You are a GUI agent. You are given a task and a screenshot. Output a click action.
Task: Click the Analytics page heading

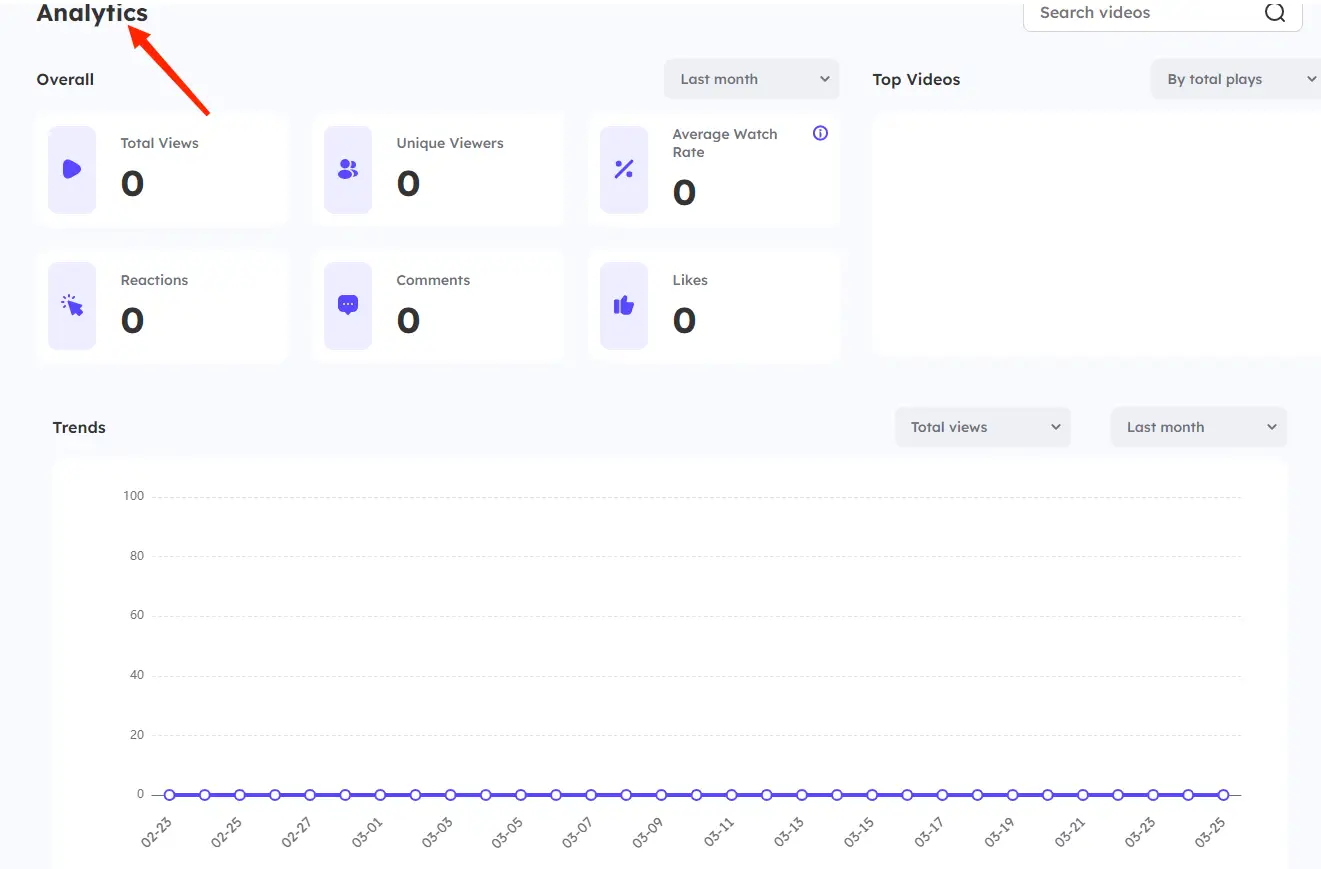pos(92,14)
